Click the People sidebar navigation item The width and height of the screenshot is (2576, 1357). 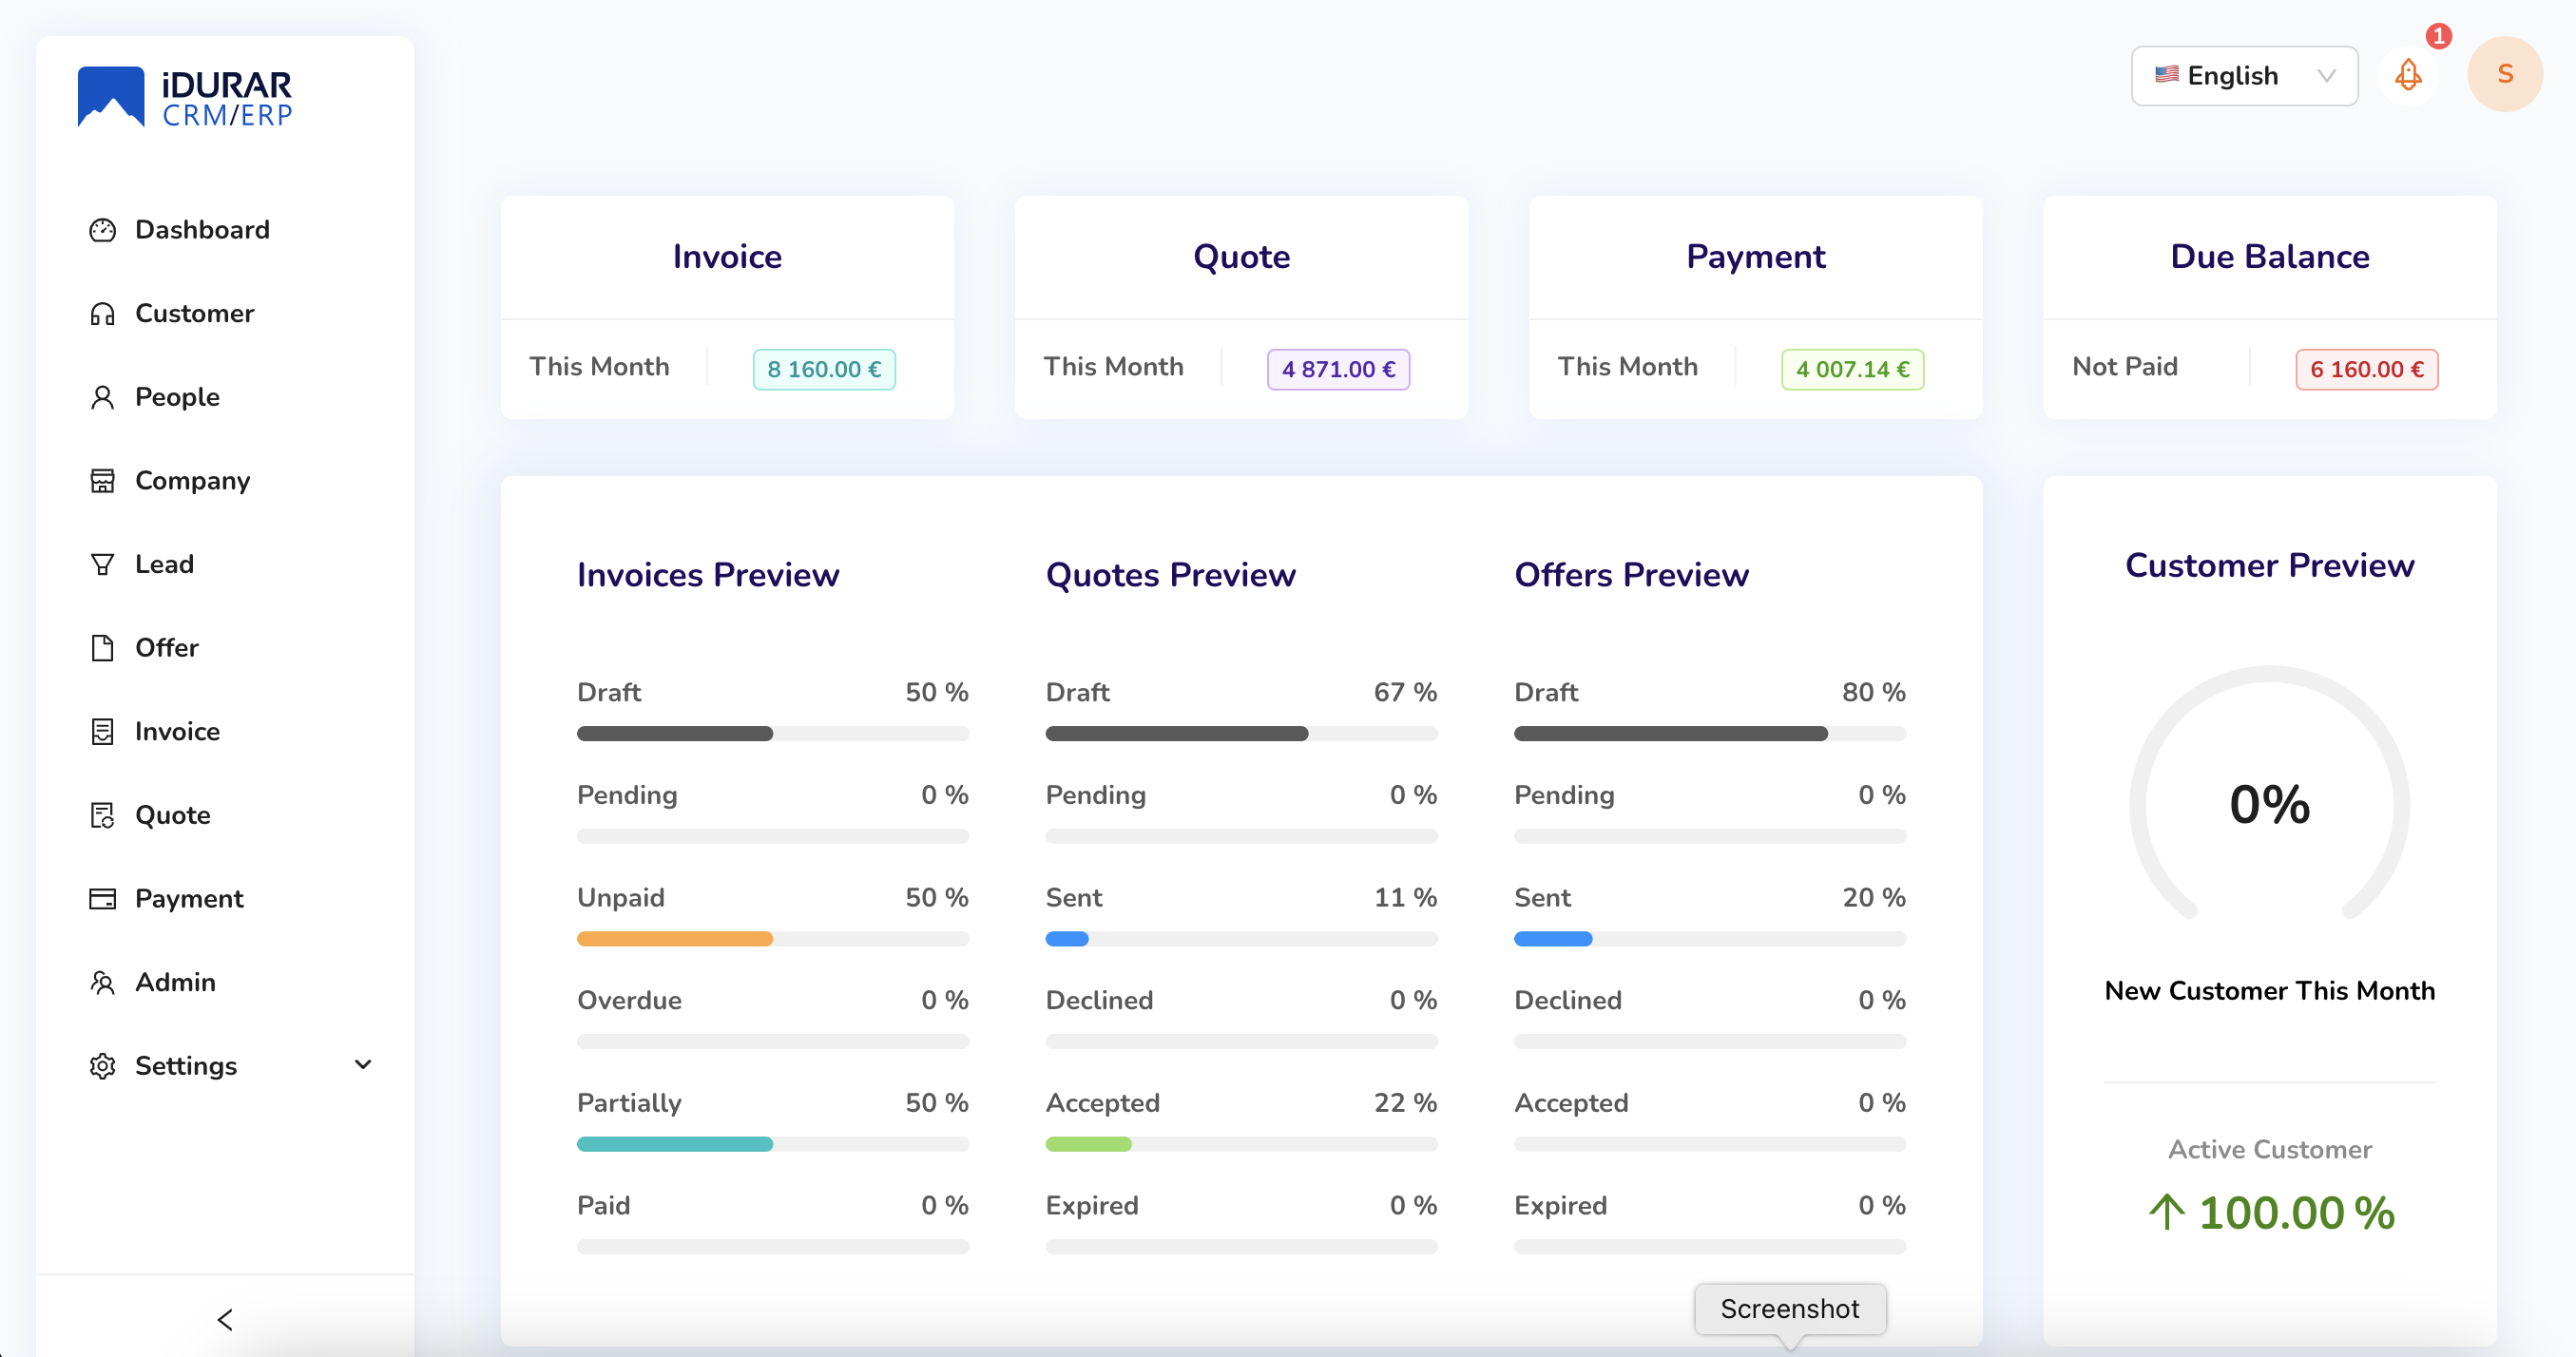click(177, 395)
